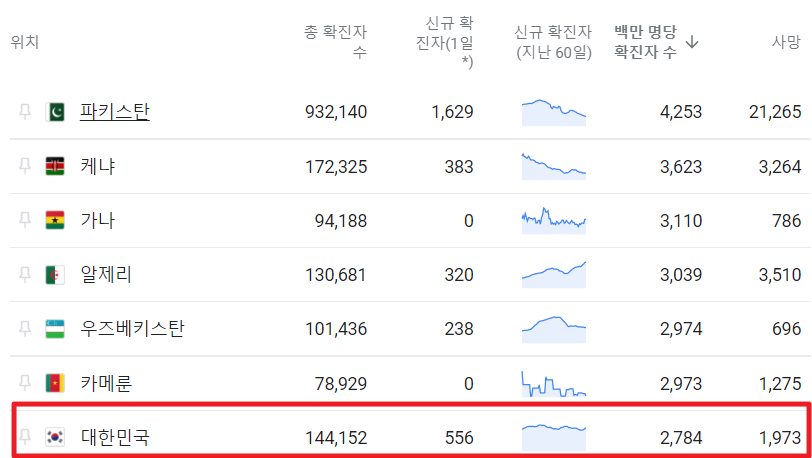Open the 파키스탄 60-day trend chart
The width and height of the screenshot is (812, 458).
click(x=554, y=112)
